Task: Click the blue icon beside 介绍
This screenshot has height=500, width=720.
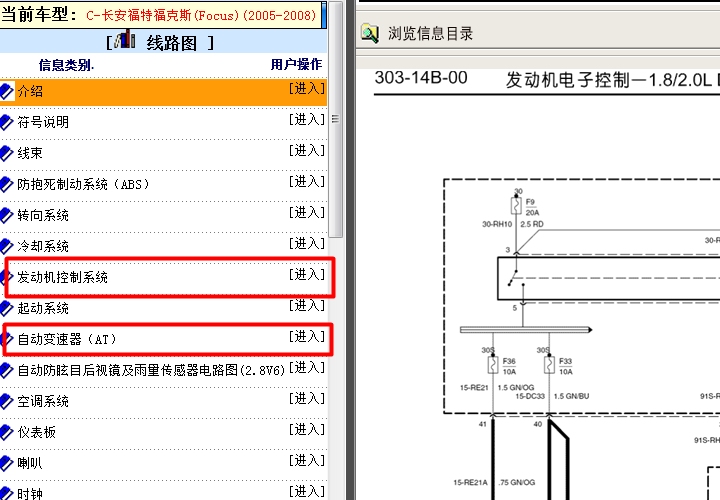Action: 6,91
